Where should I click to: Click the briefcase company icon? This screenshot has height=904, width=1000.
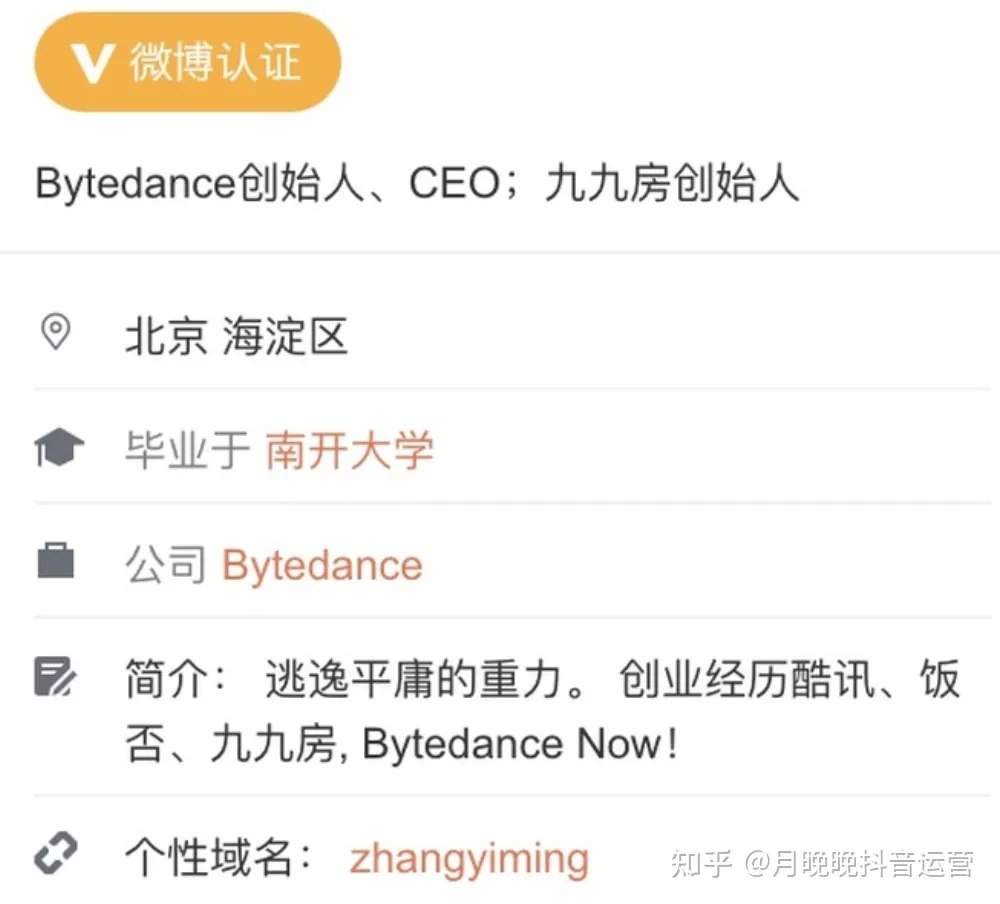pyautogui.click(x=56, y=561)
